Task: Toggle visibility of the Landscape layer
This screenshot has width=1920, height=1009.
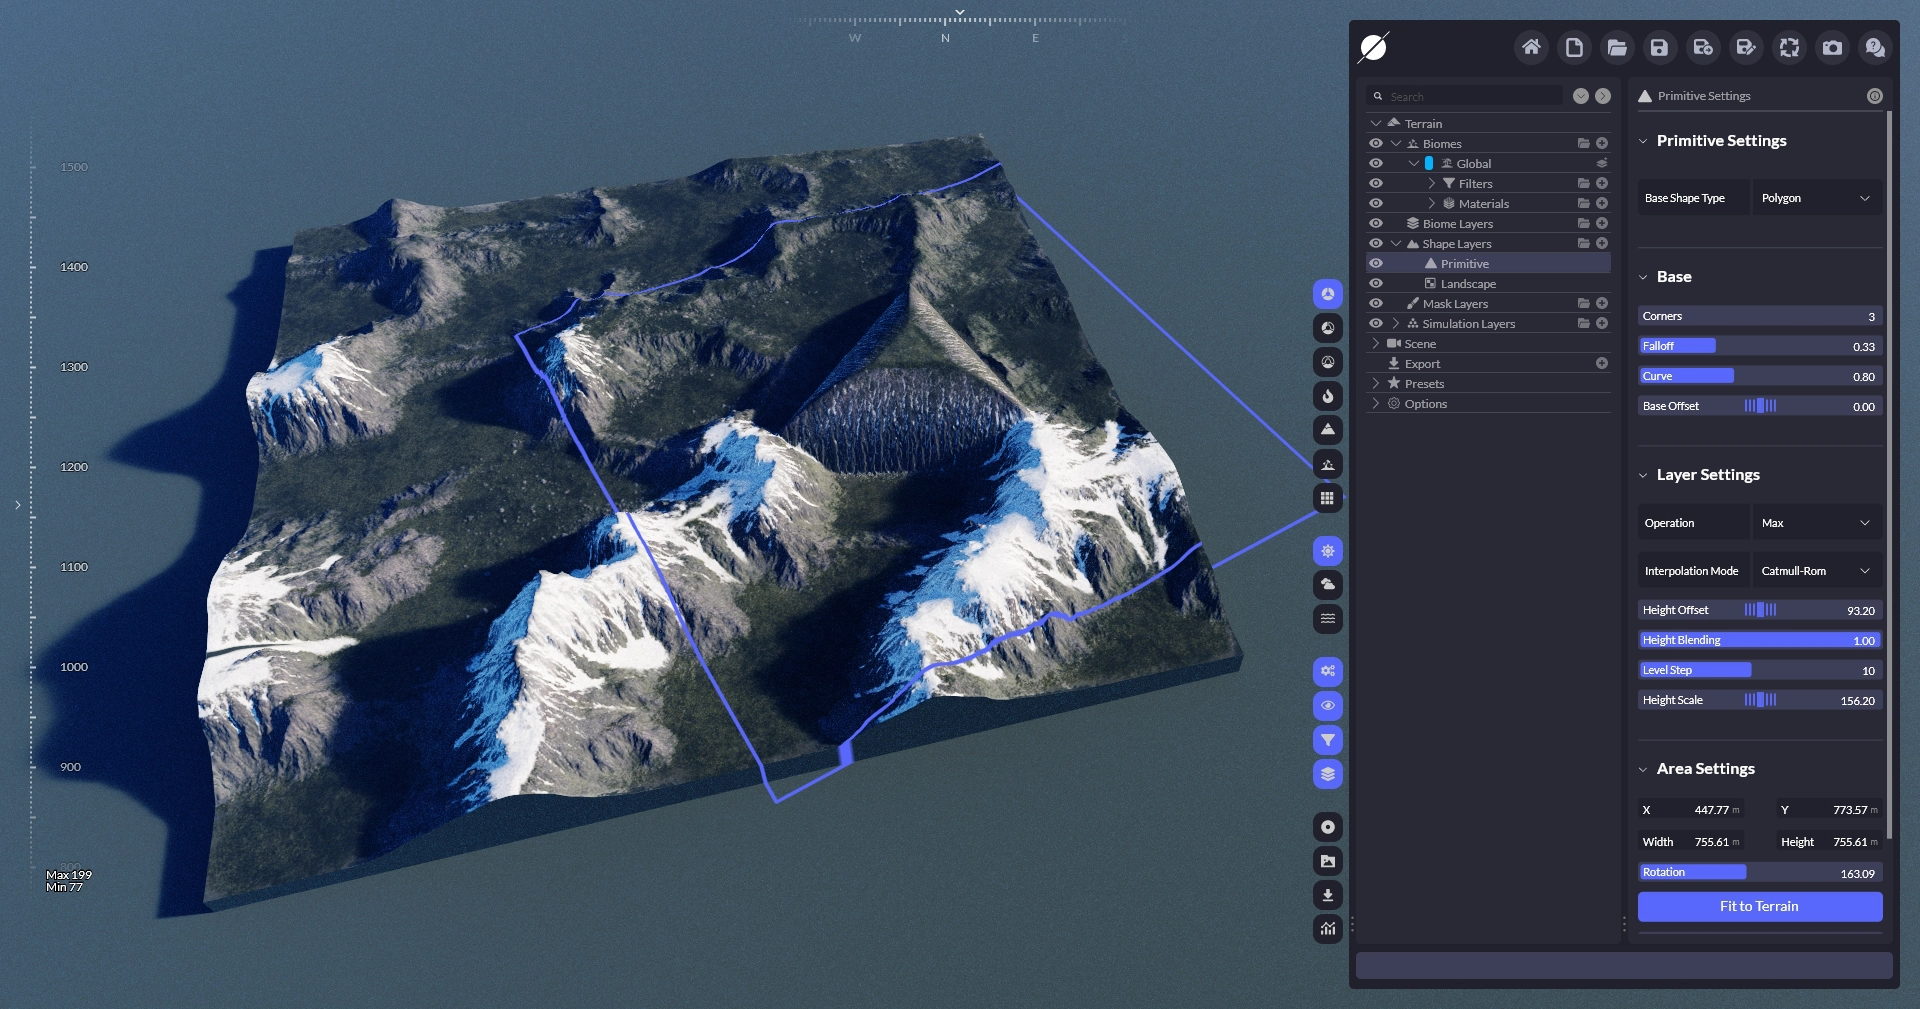Action: point(1376,283)
